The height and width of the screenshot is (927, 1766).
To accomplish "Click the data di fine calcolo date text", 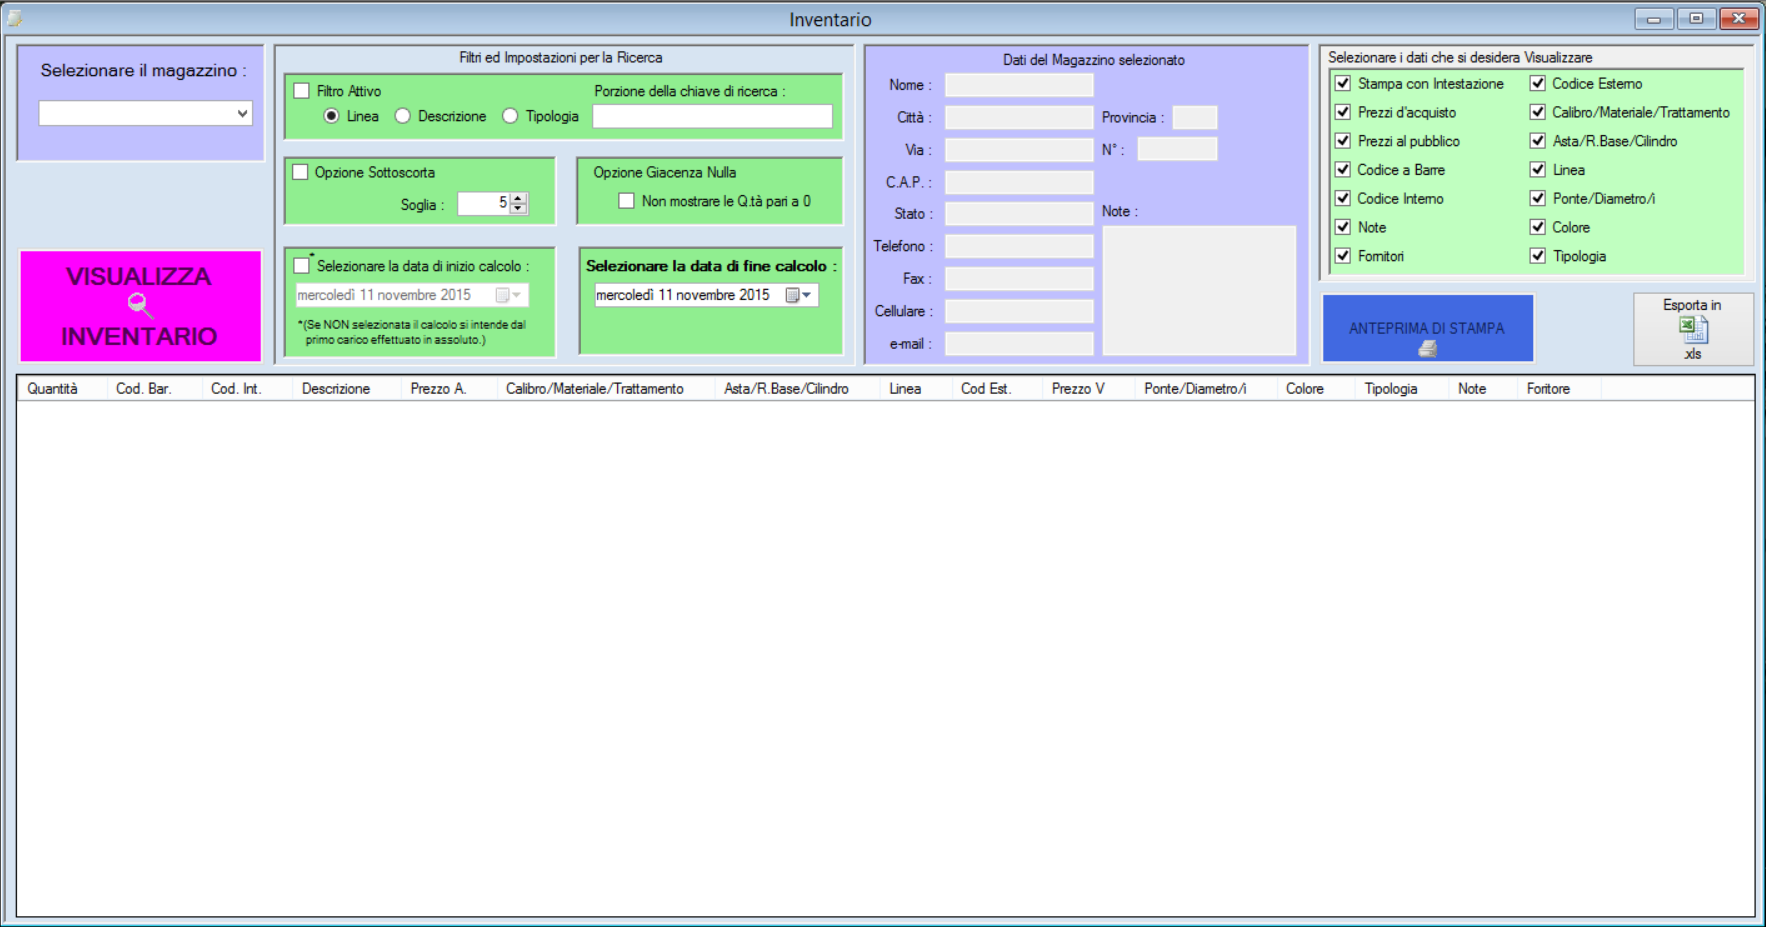I will pos(683,295).
